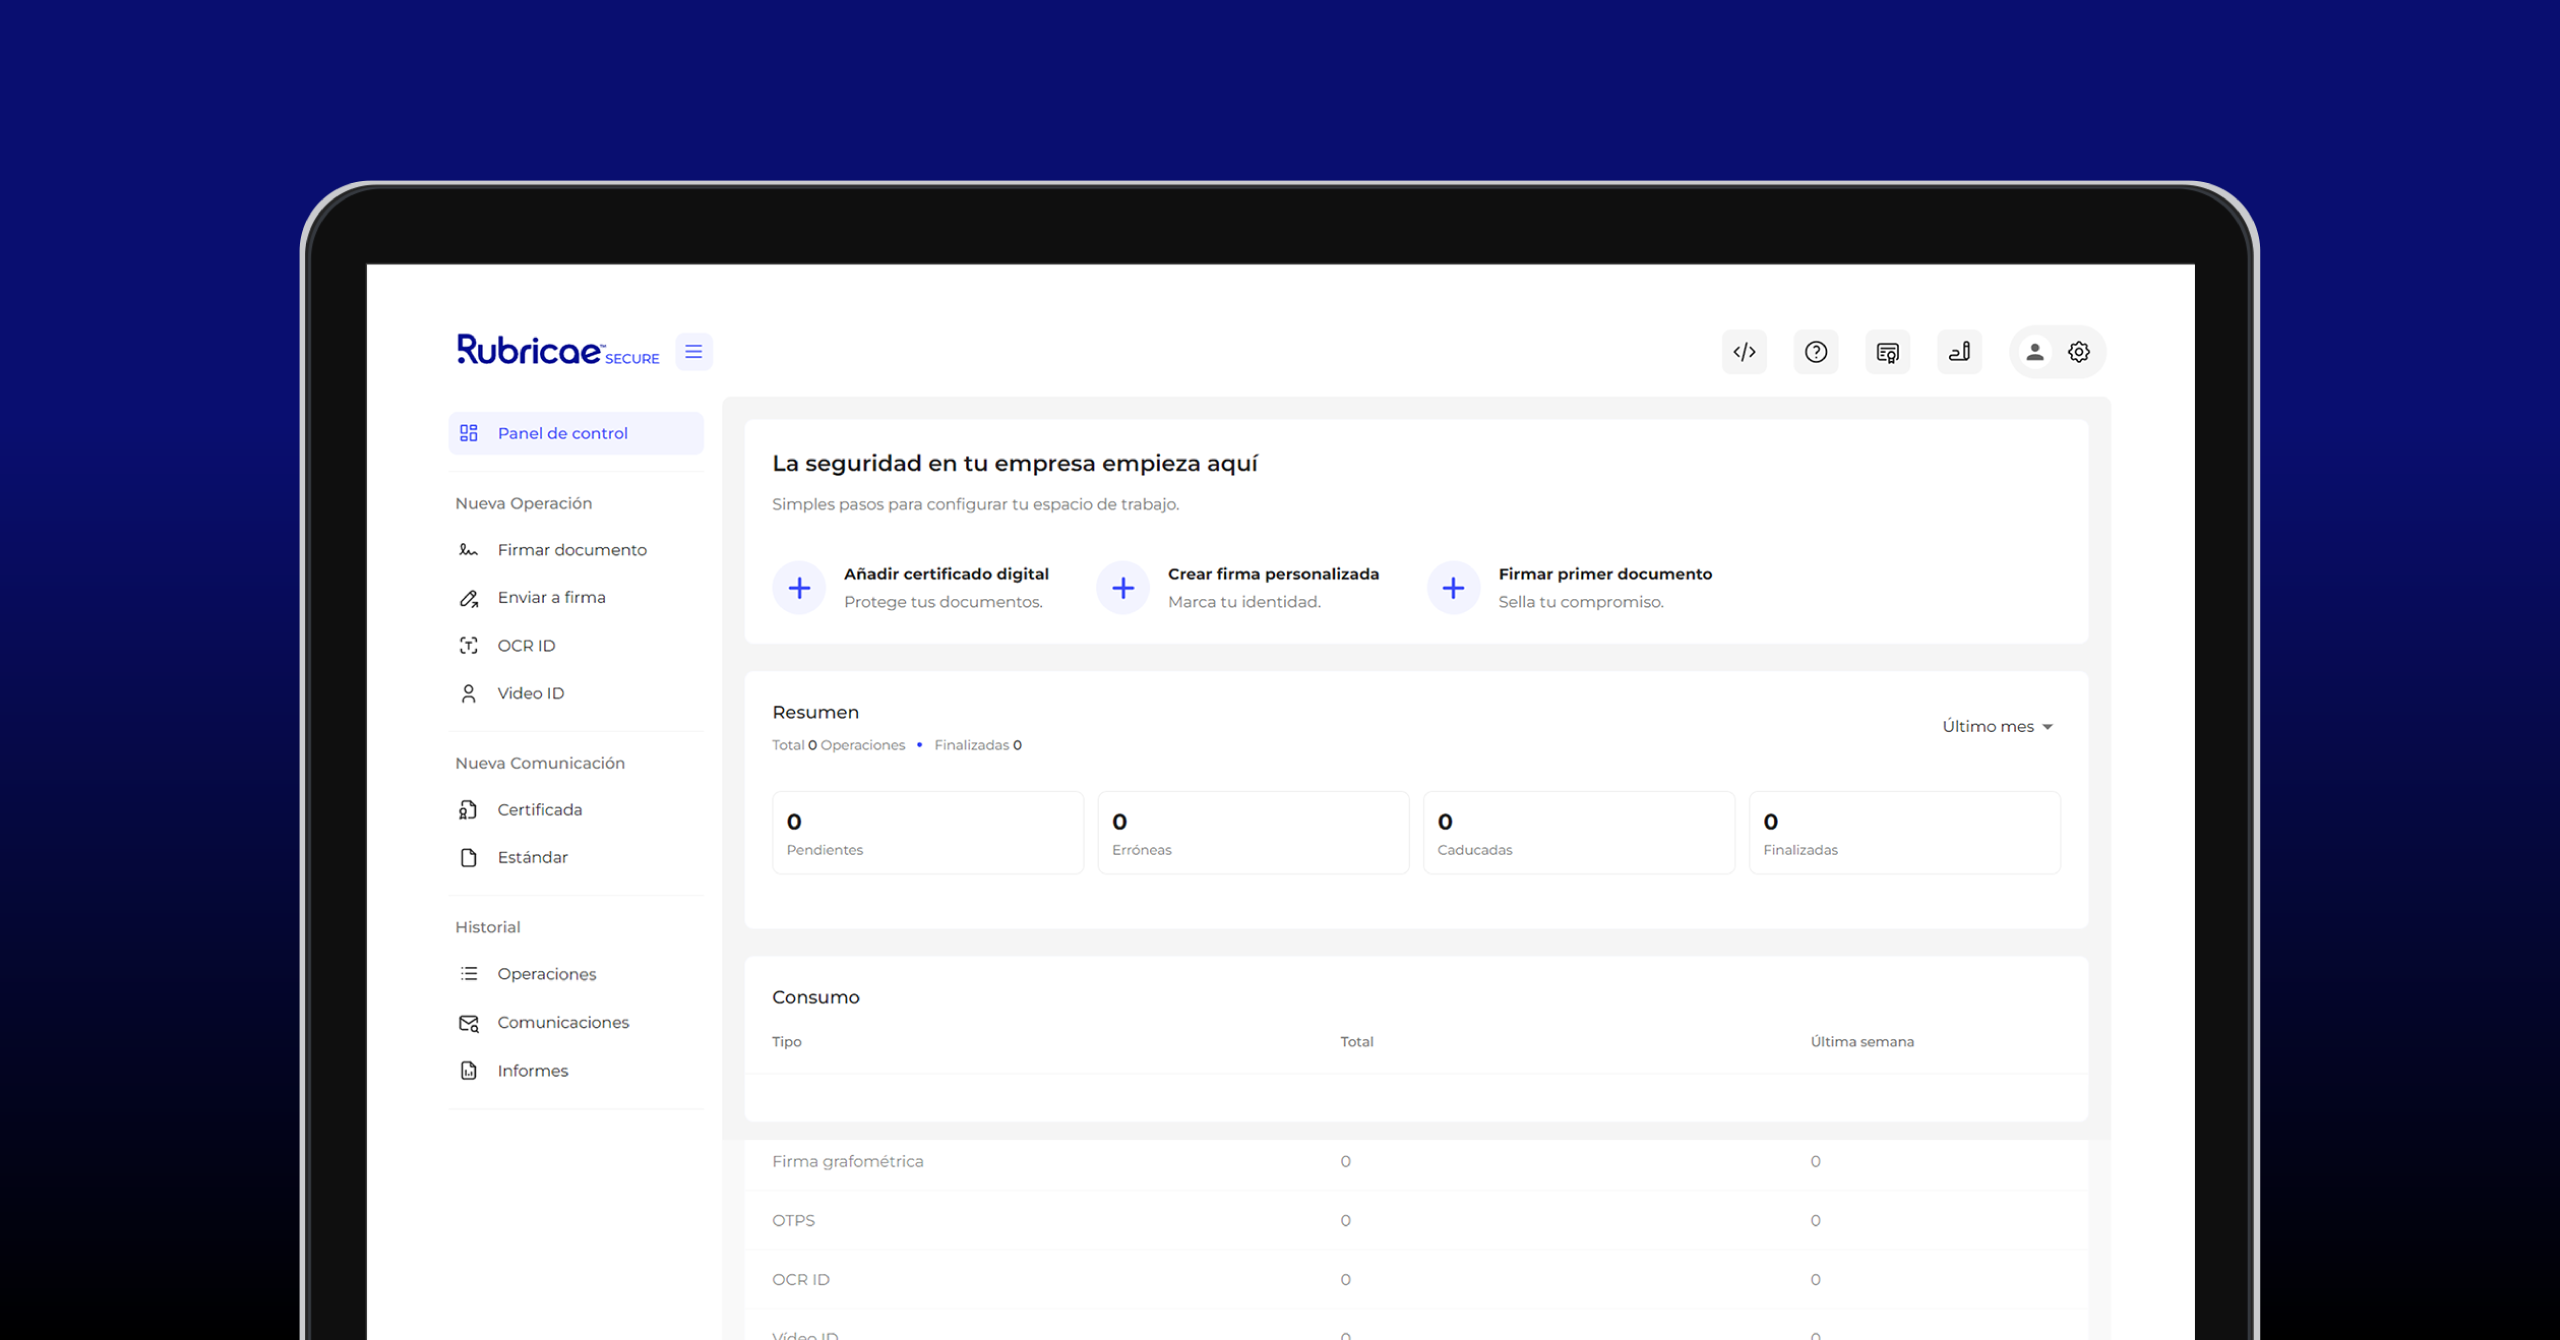Select the Historial menu section
Viewport: 2560px width, 1340px height.
(x=486, y=925)
